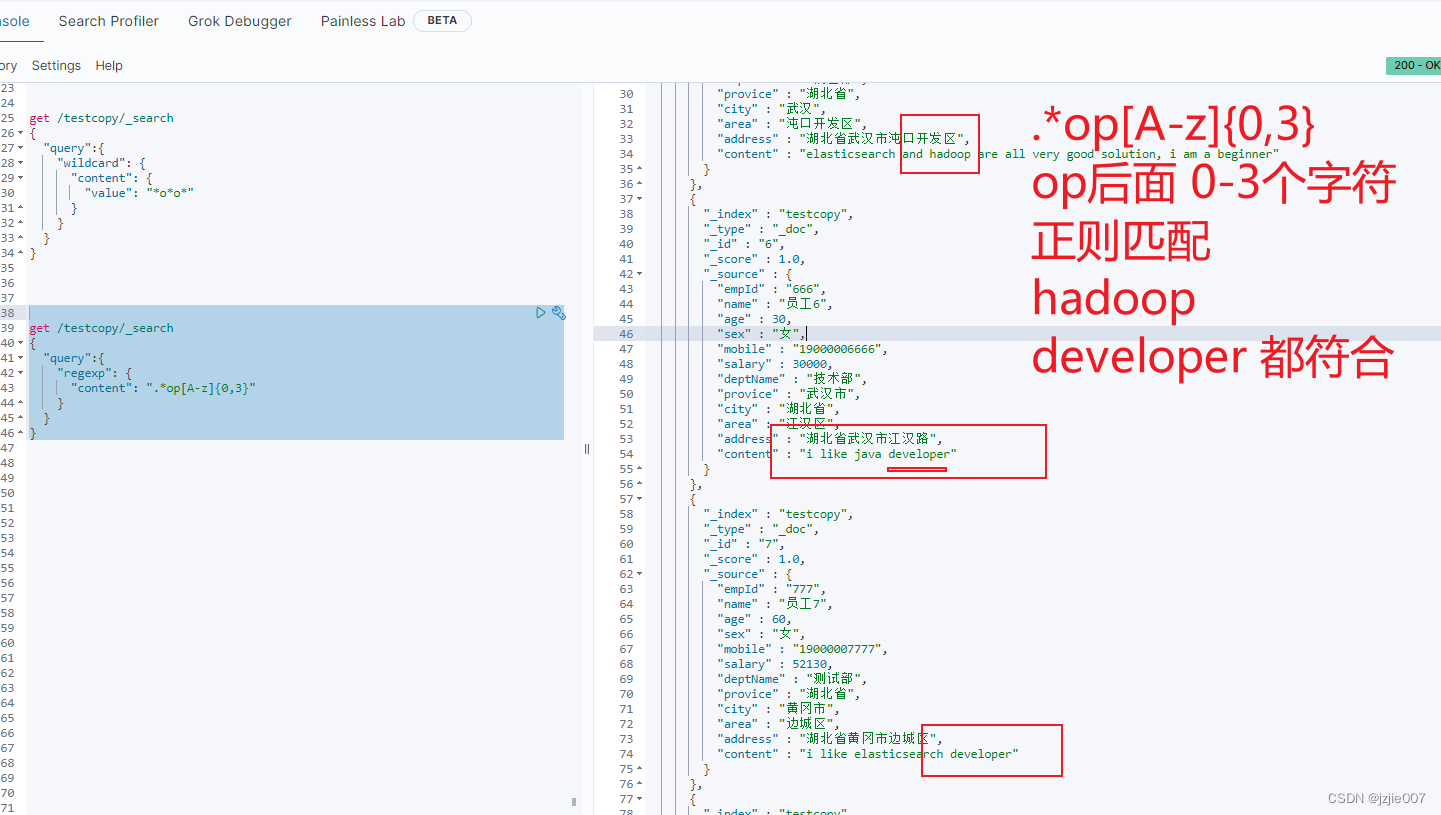Click the fold-end arrow at output line 55

click(x=640, y=469)
